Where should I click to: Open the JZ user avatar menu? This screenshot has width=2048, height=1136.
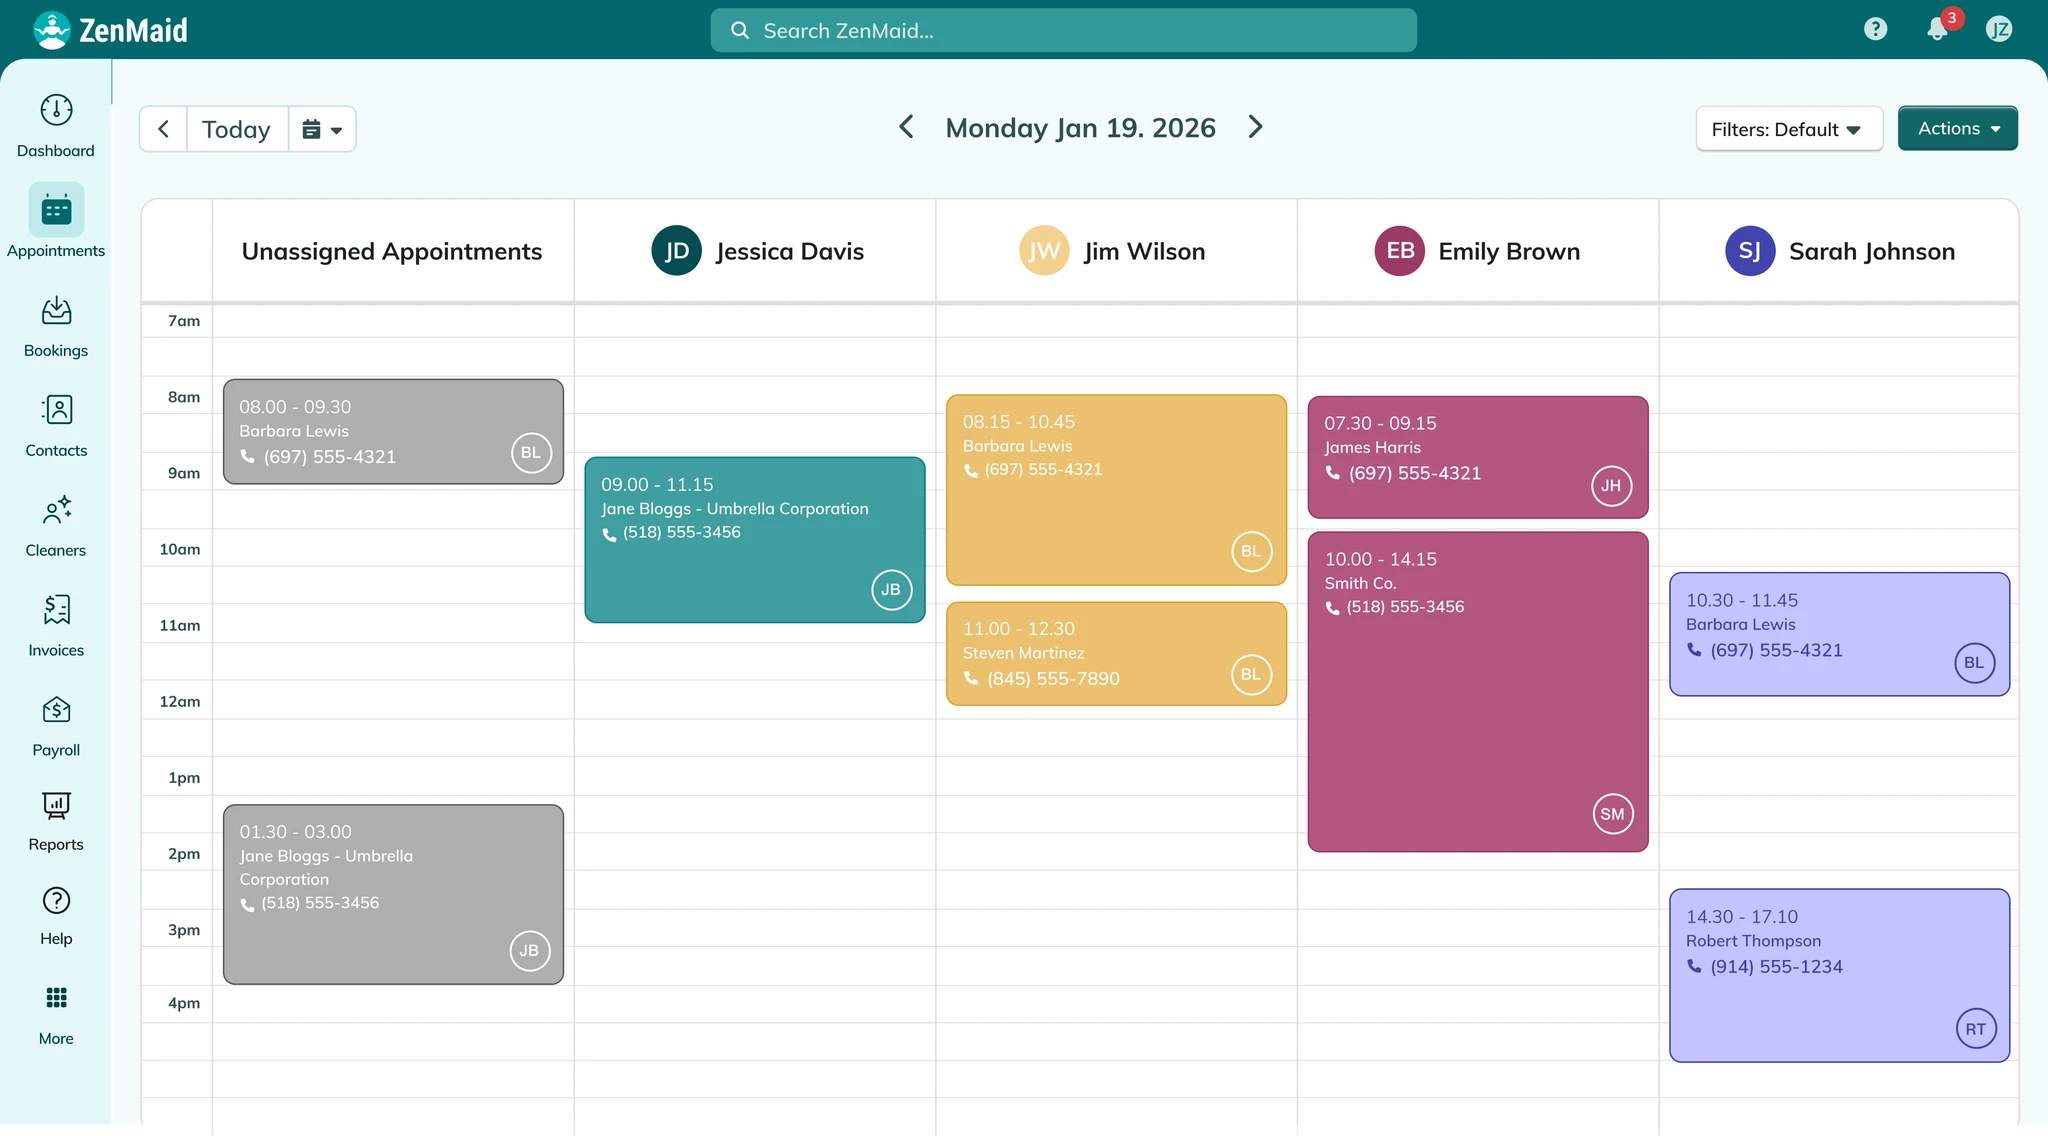point(1999,29)
